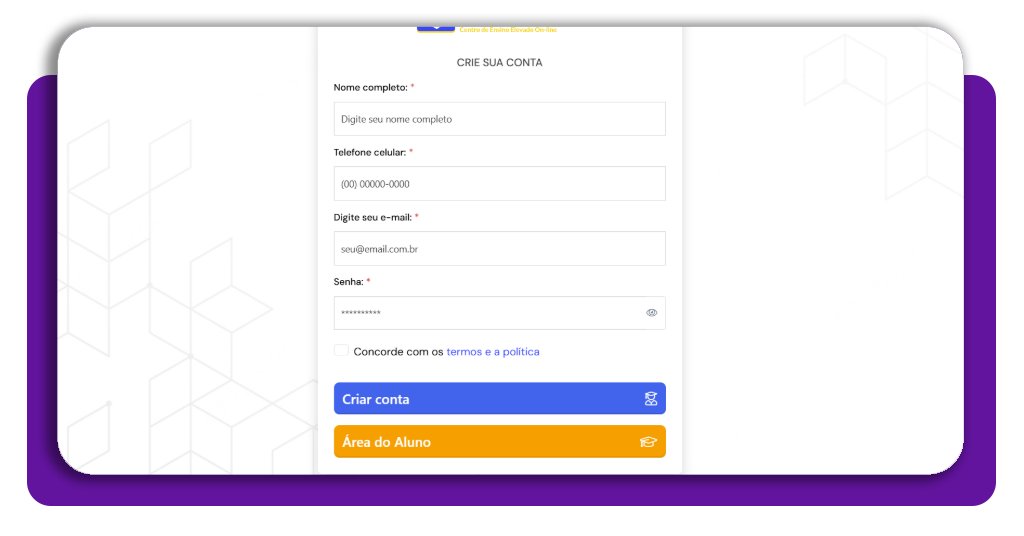Click the yellow 'Centro de Ensino' logo text

point(508,30)
